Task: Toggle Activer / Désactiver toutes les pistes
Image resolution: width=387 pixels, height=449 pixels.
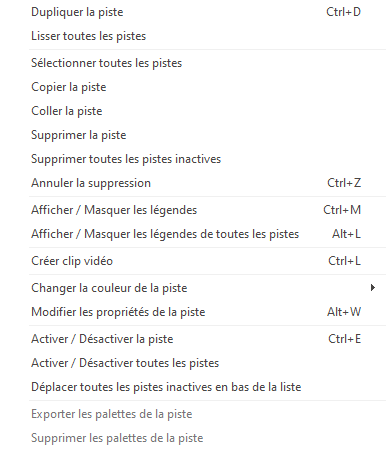Action: [208, 363]
